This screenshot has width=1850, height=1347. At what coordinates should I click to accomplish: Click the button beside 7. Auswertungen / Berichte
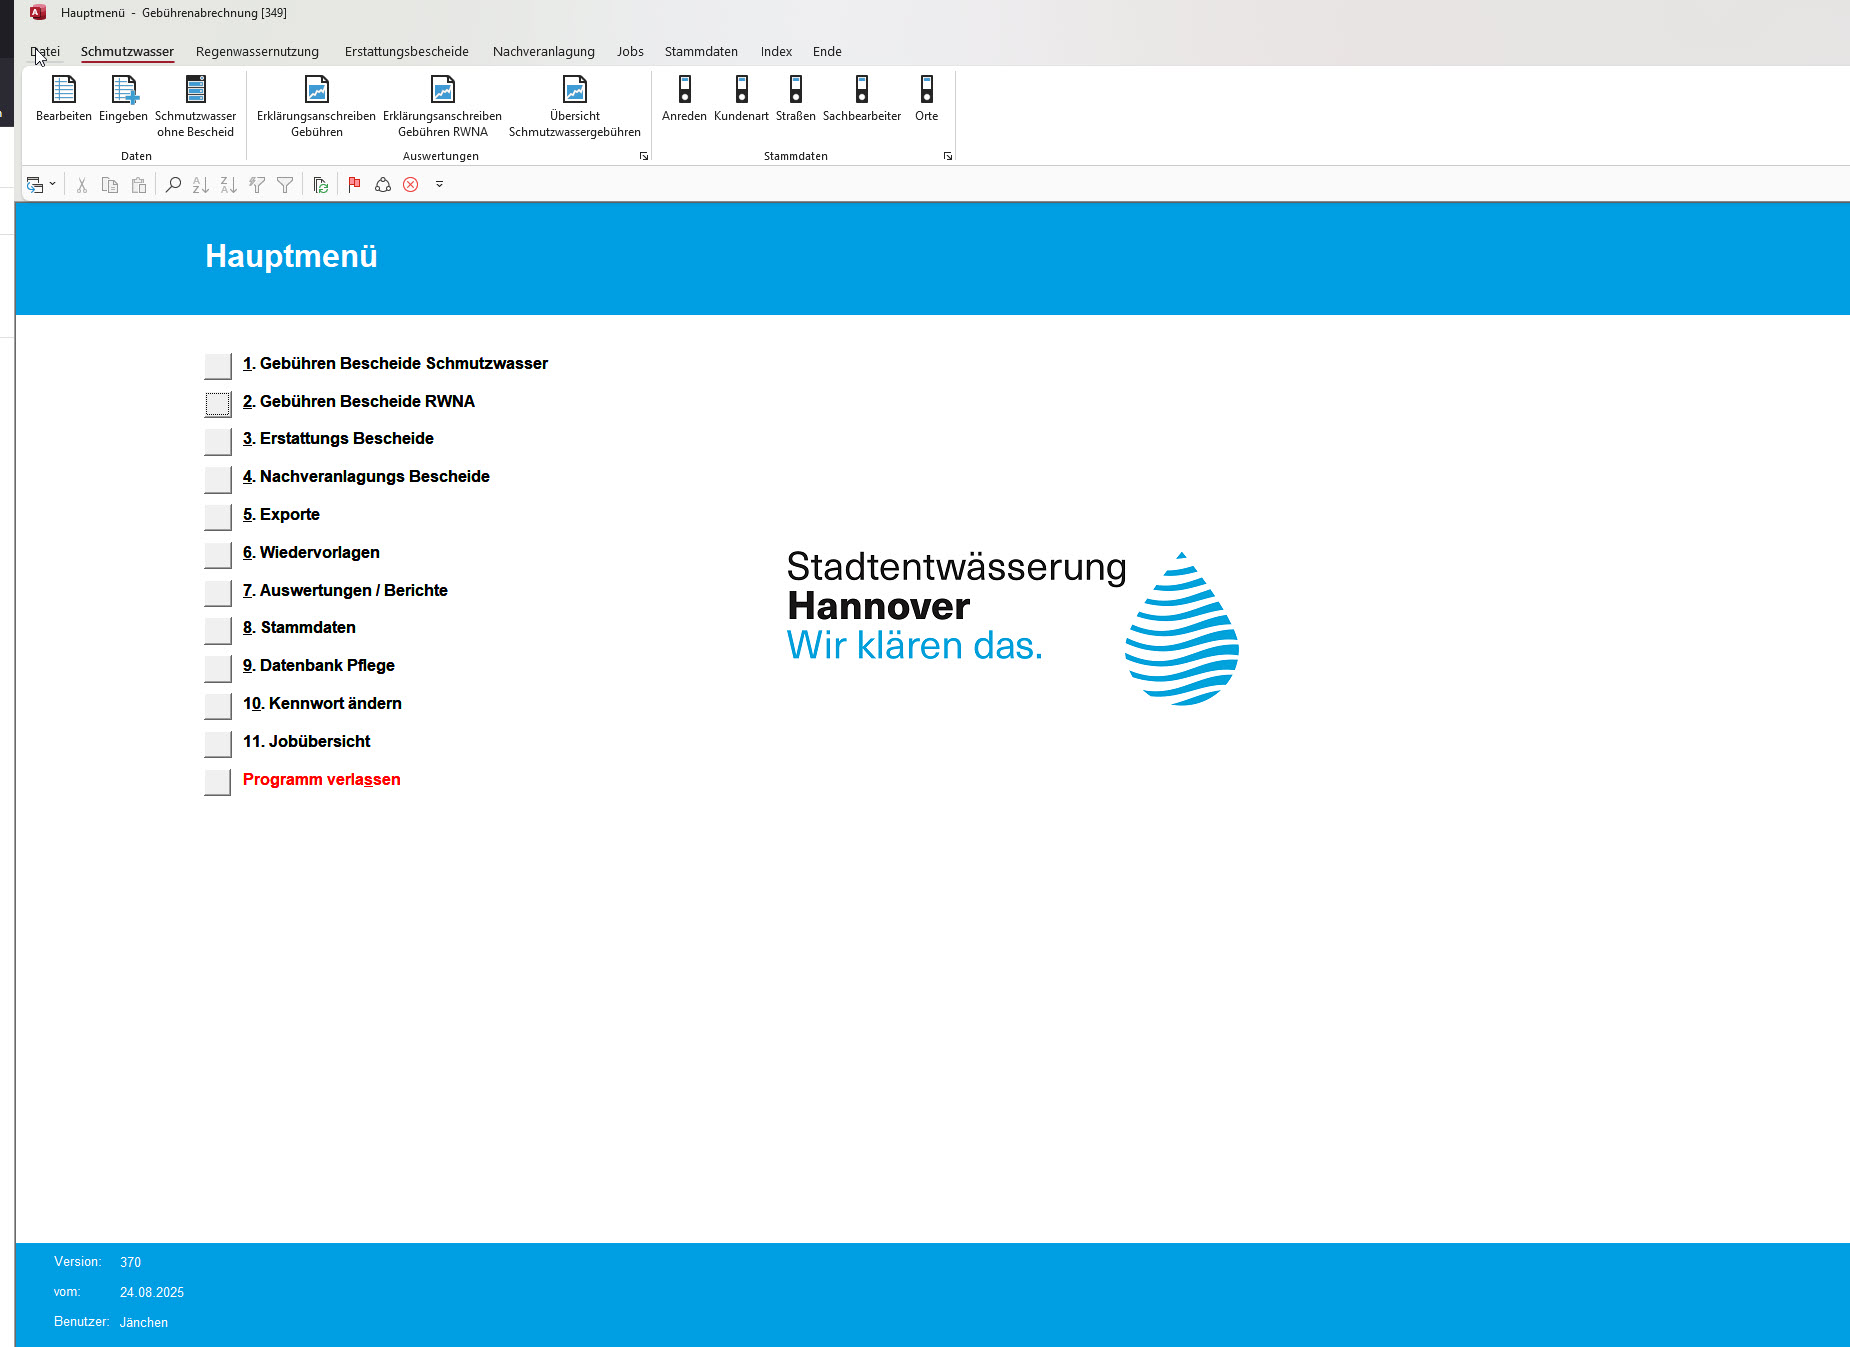pos(217,593)
